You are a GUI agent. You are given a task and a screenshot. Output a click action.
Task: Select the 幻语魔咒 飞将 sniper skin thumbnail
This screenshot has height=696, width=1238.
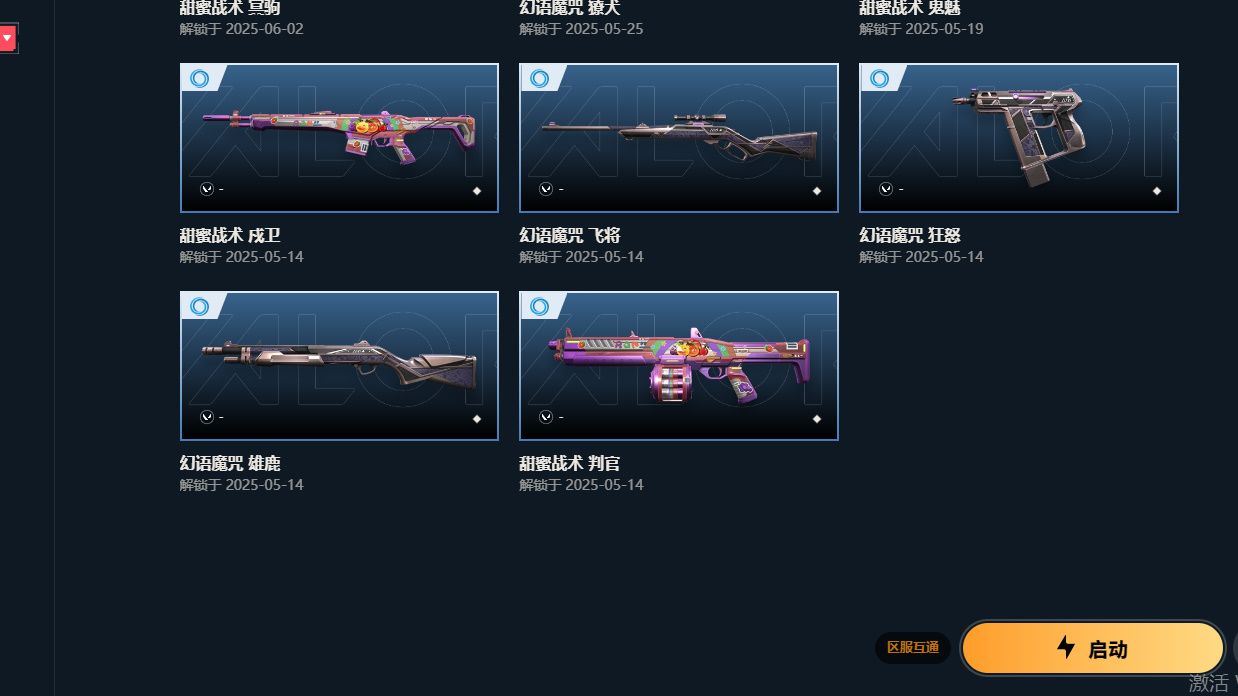(x=679, y=138)
